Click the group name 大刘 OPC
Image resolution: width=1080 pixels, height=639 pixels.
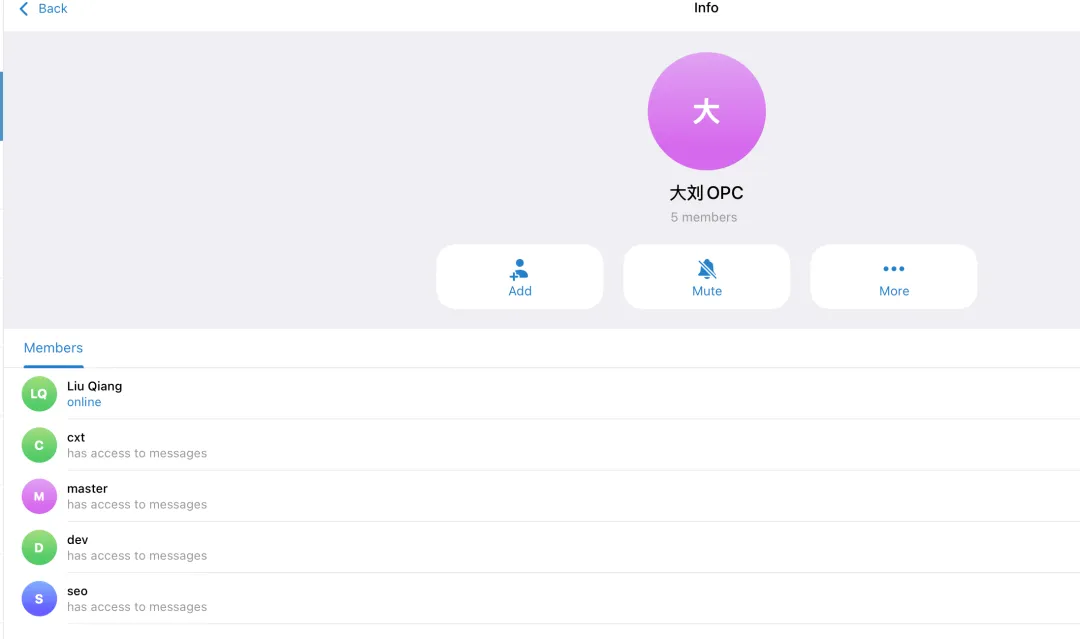pyautogui.click(x=706, y=193)
